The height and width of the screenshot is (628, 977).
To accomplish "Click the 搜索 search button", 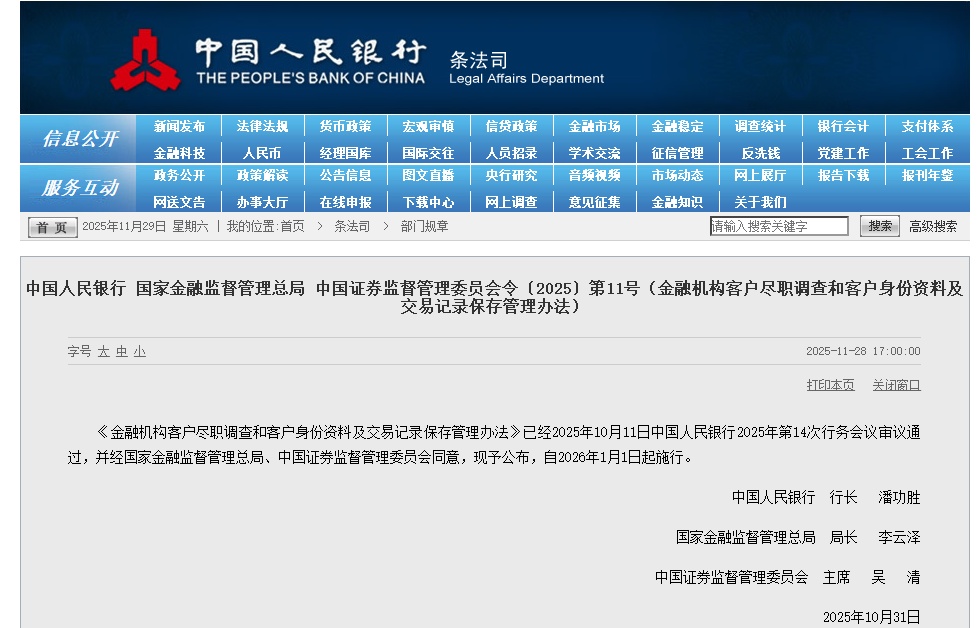I will tap(879, 227).
